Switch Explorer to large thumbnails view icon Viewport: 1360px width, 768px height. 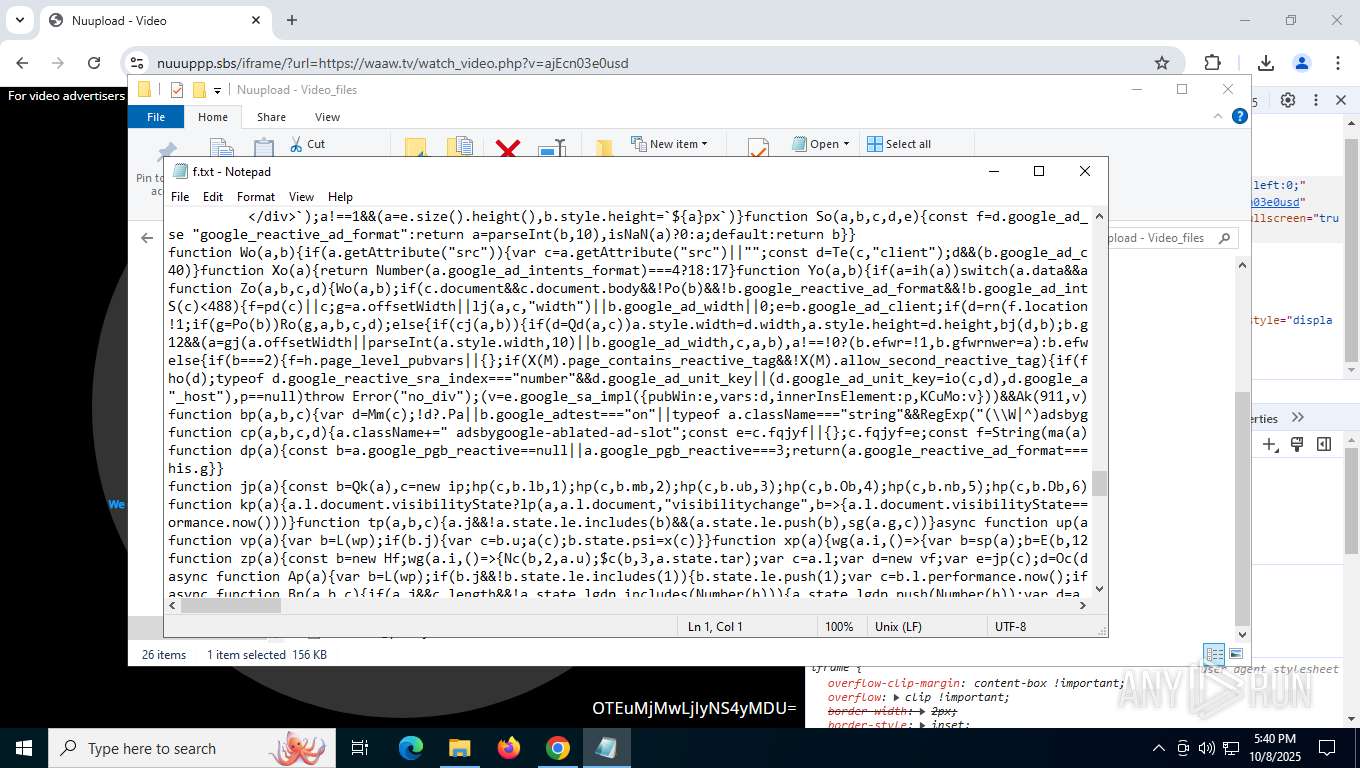1236,655
